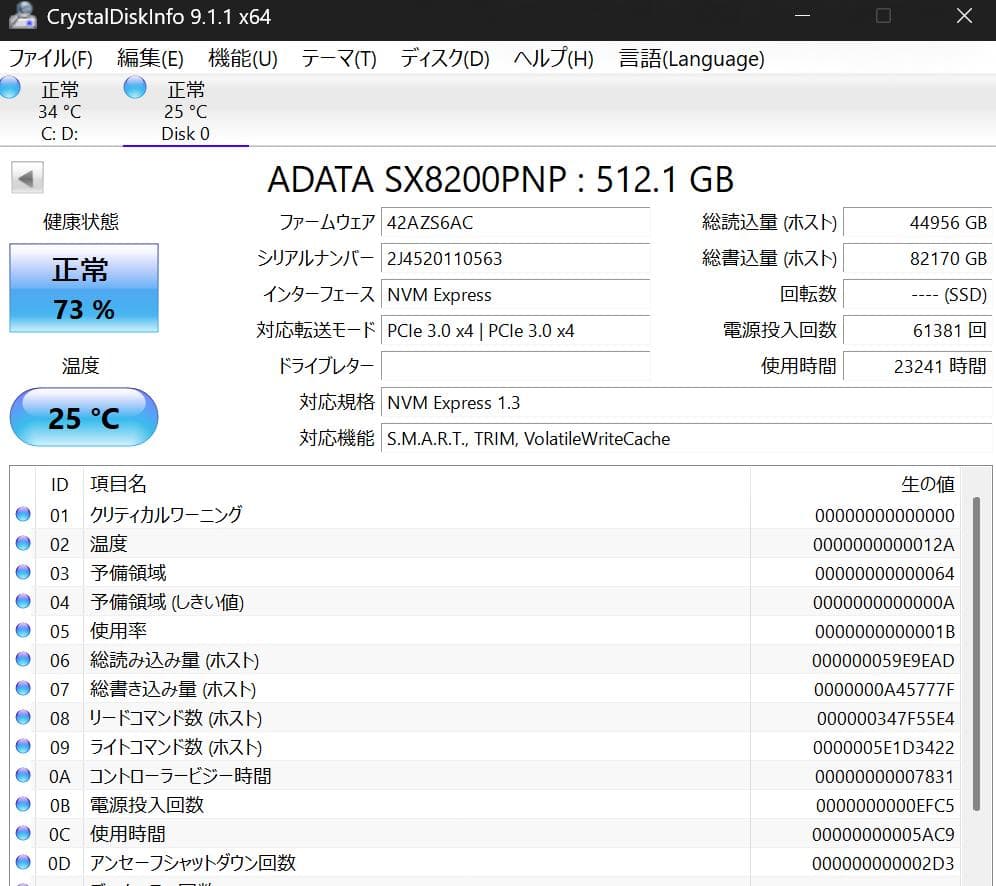Image resolution: width=996 pixels, height=886 pixels.
Task: Select raw value 0000000A45777F
Action: (884, 689)
